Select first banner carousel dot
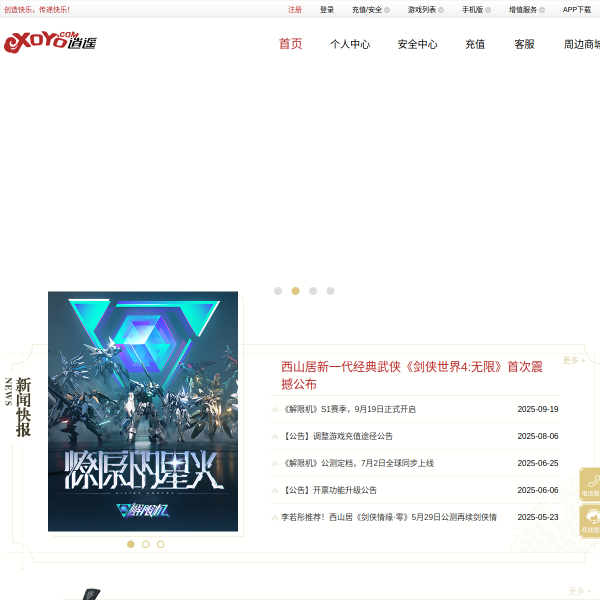This screenshot has height=600, width=600. [278, 291]
